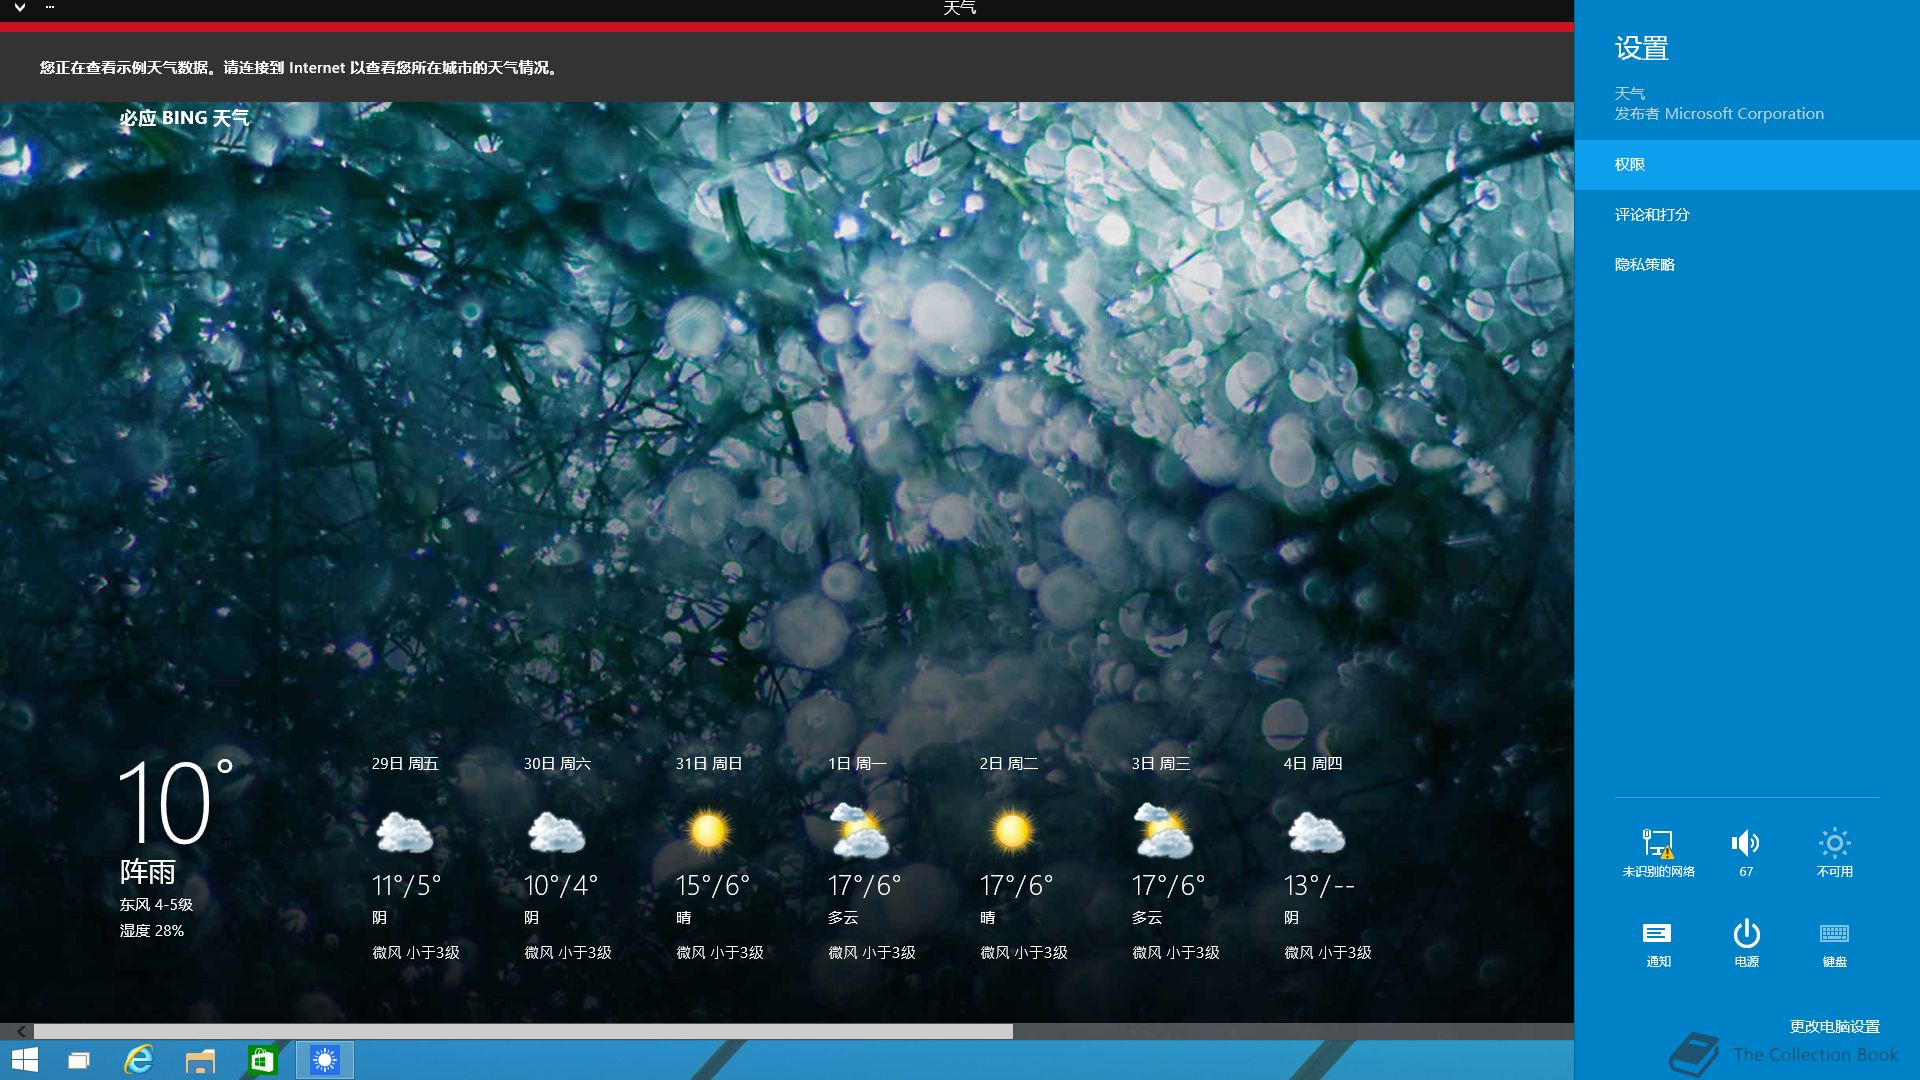Image resolution: width=1920 pixels, height=1080 pixels.
Task: Click the 13°/-- temperature
Action: (x=1319, y=886)
